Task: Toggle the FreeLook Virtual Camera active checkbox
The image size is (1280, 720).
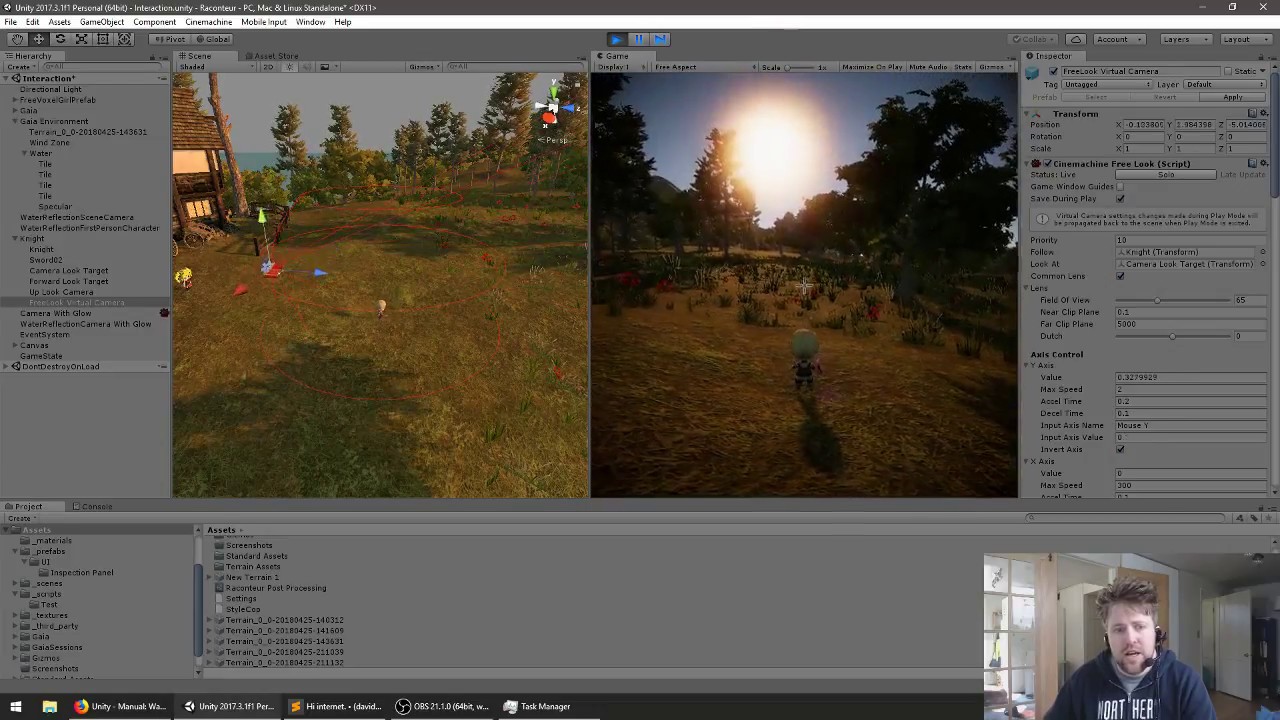Action: 1053,72
